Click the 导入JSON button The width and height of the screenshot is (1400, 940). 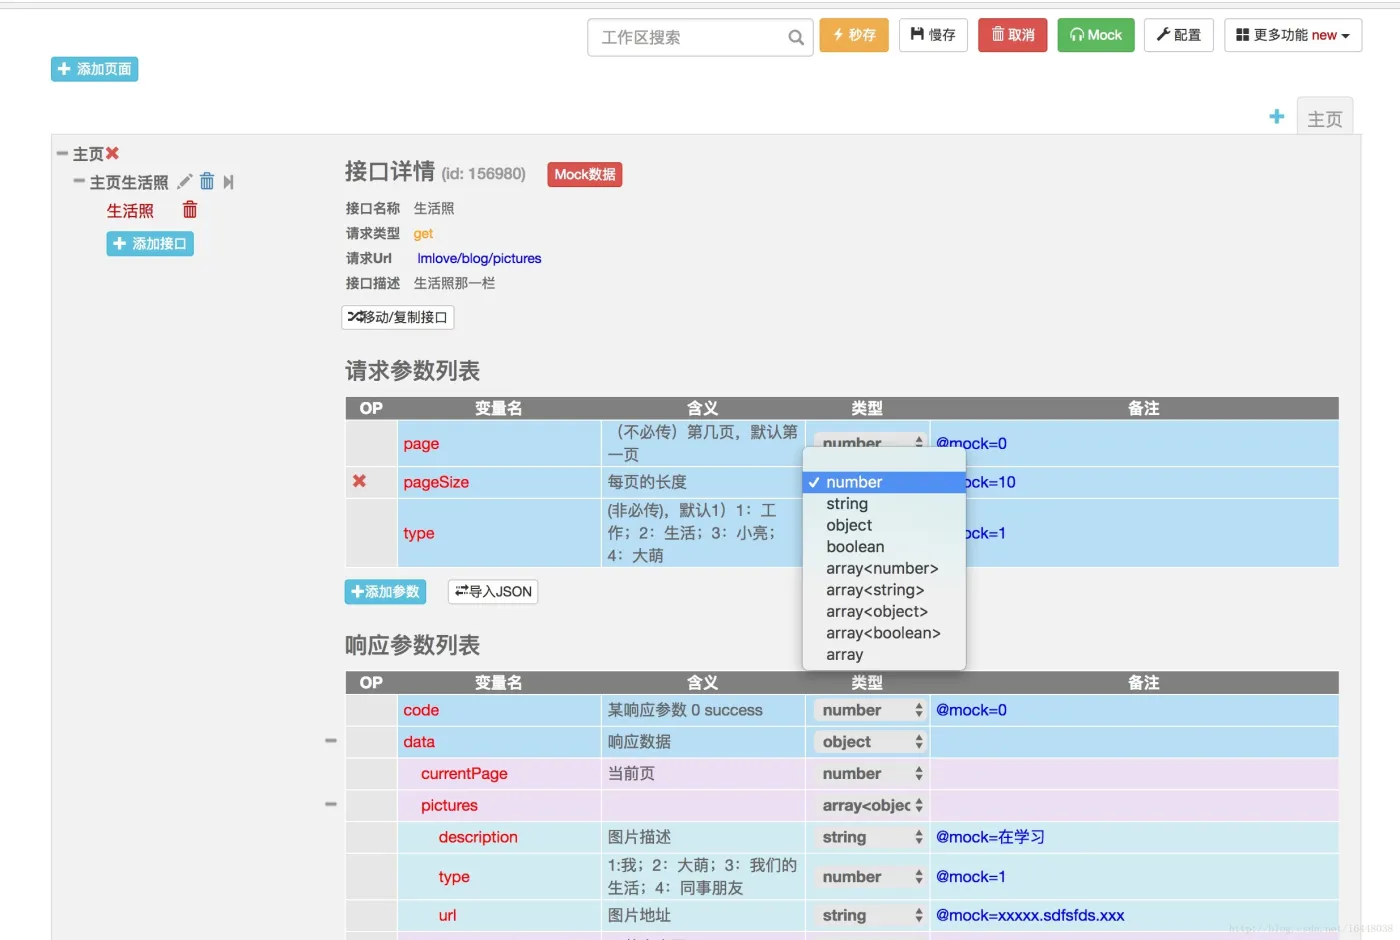point(493,592)
